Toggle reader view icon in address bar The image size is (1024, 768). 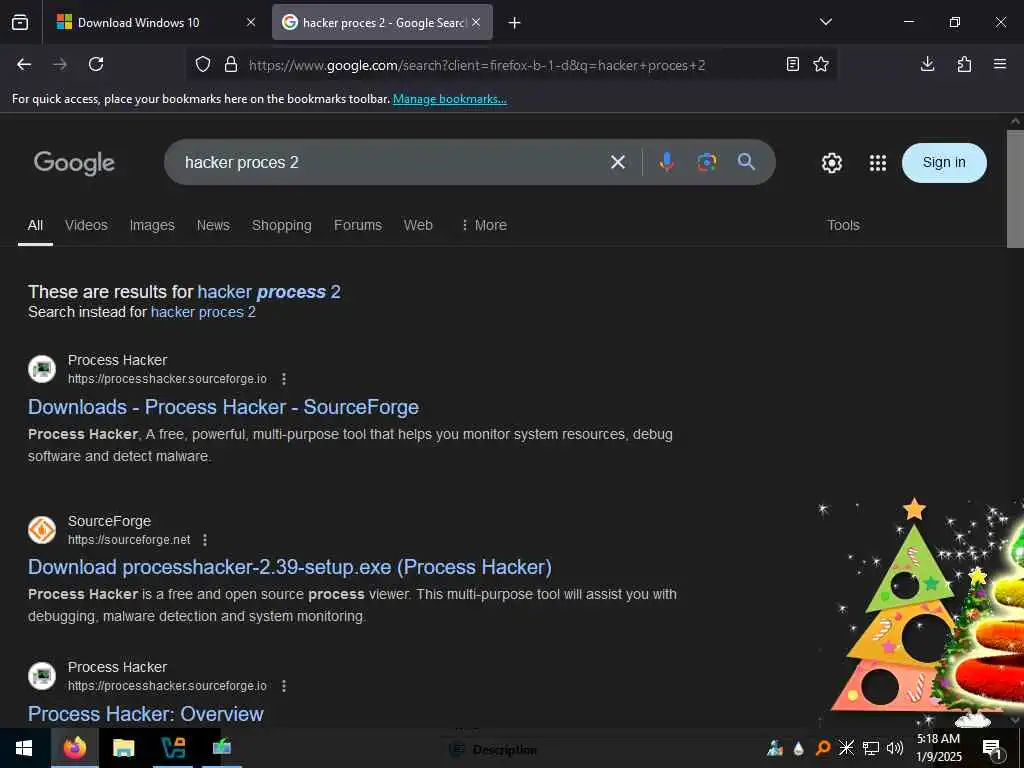tap(793, 64)
